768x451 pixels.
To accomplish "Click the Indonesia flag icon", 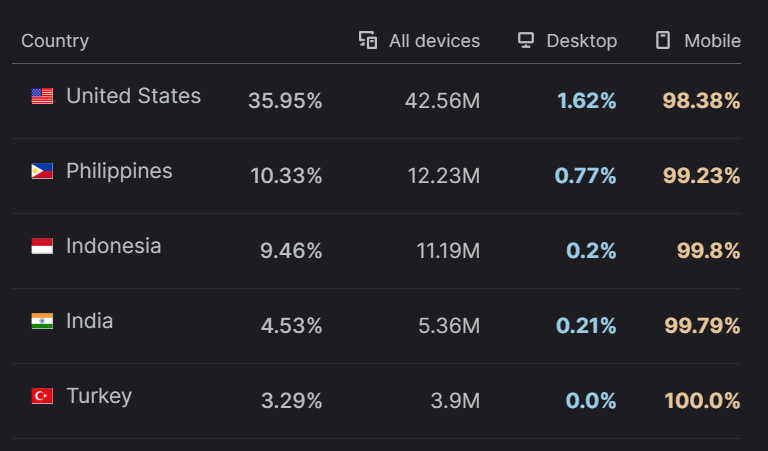I will point(42,246).
